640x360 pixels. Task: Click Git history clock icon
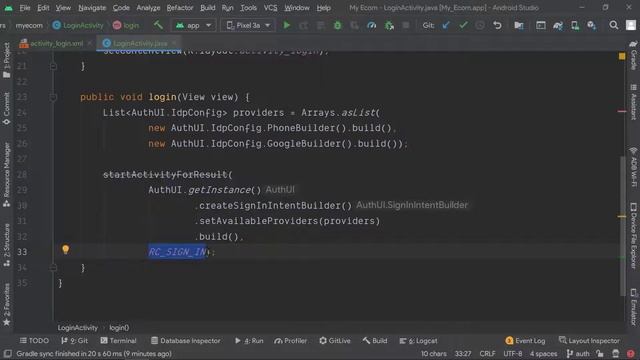point(480,25)
